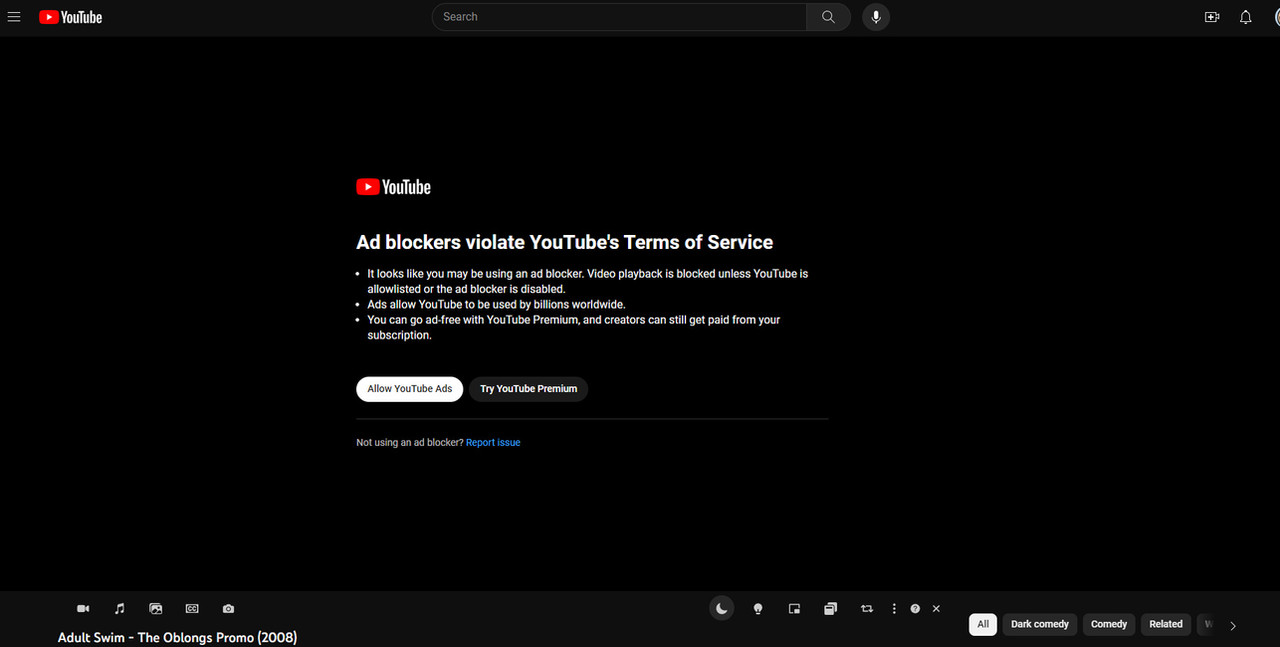
Task: Take a screenshot with the camera icon
Action: (x=229, y=609)
